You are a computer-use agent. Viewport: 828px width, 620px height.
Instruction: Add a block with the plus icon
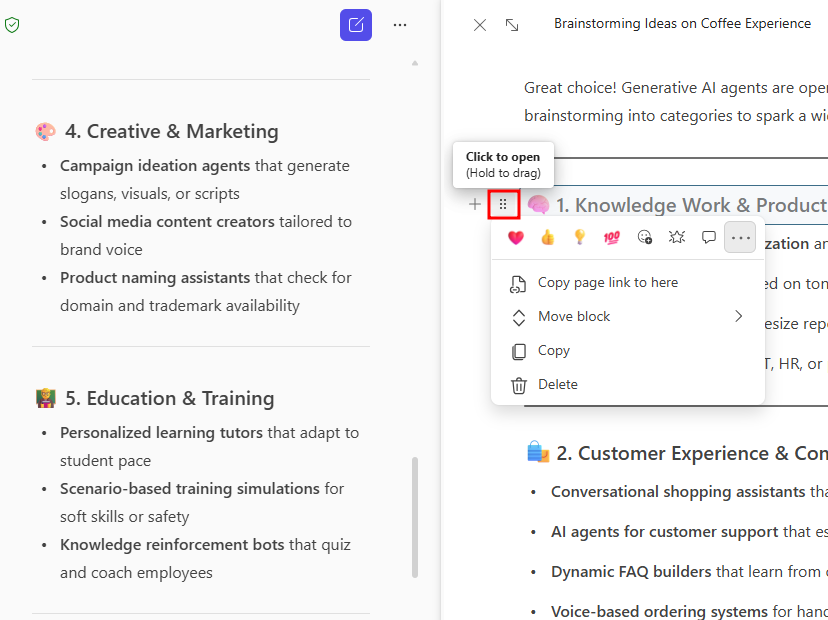(475, 205)
